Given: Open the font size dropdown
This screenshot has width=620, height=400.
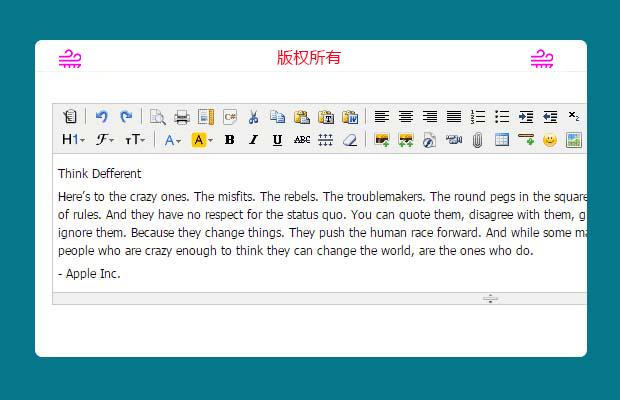Looking at the screenshot, I should pos(136,140).
